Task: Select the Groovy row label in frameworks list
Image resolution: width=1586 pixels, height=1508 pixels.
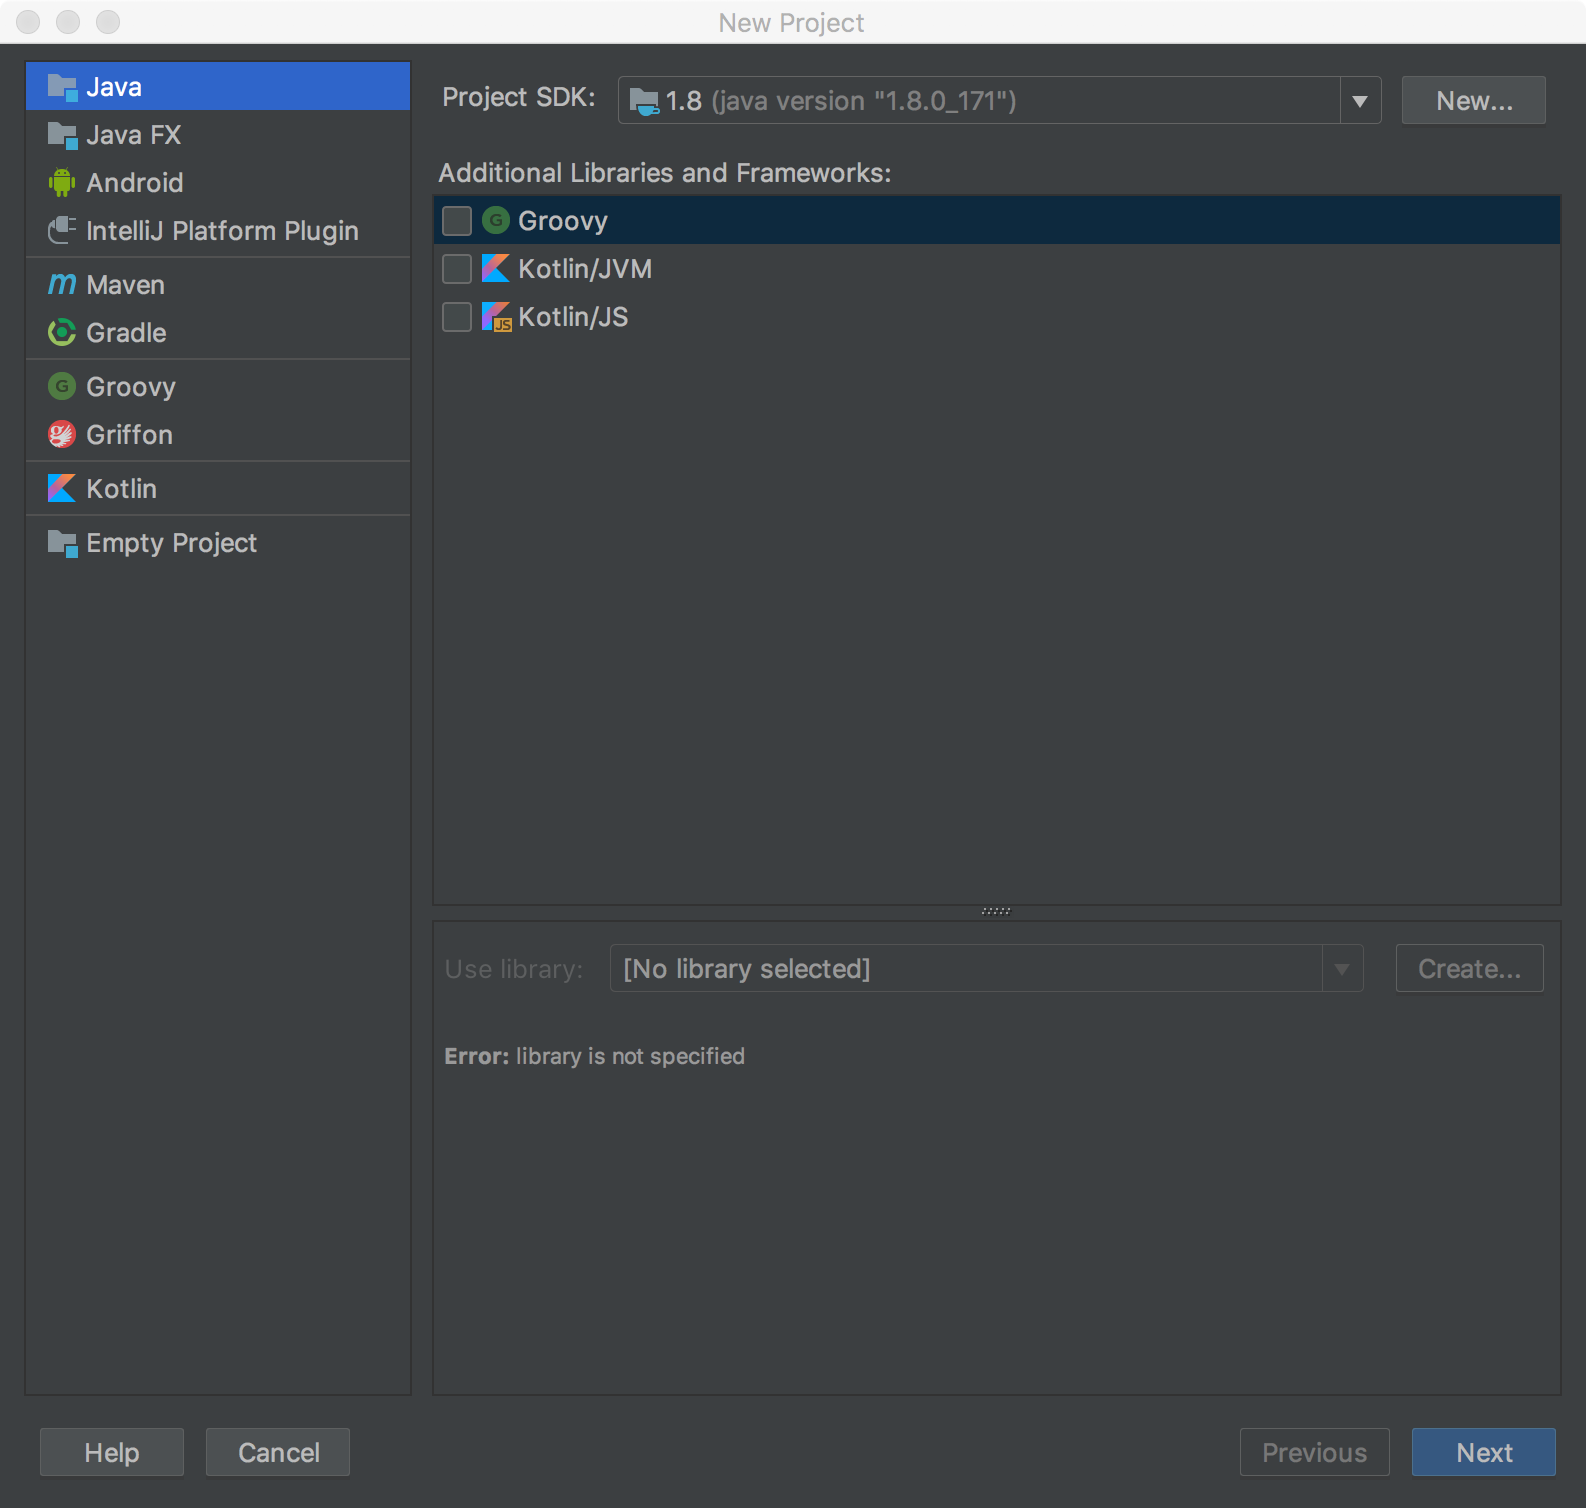Action: 563,221
